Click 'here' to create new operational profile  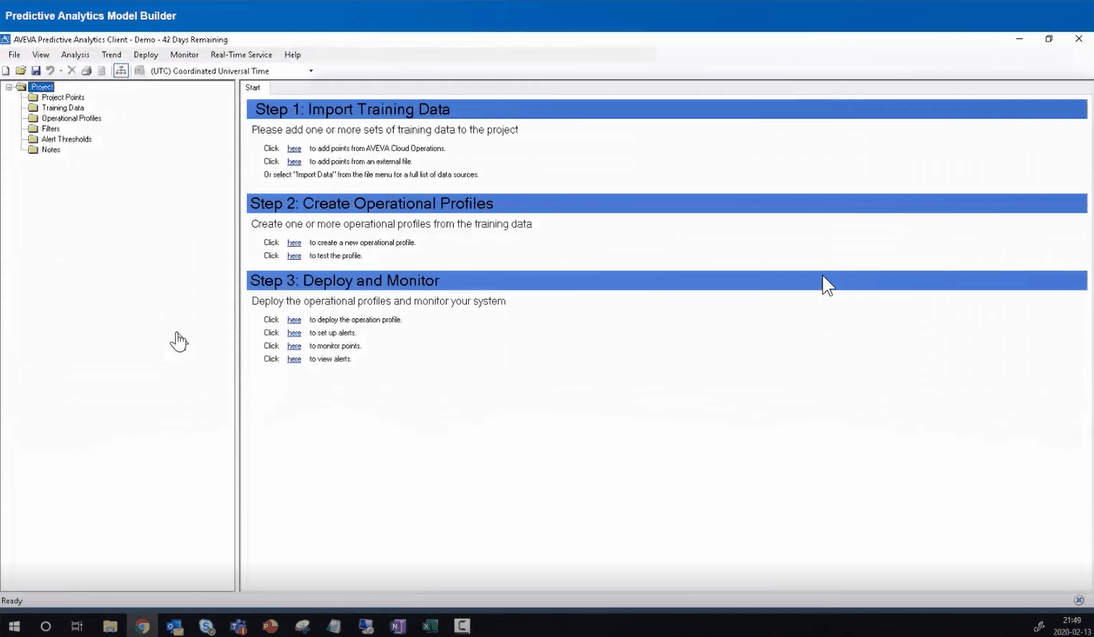pyautogui.click(x=294, y=243)
